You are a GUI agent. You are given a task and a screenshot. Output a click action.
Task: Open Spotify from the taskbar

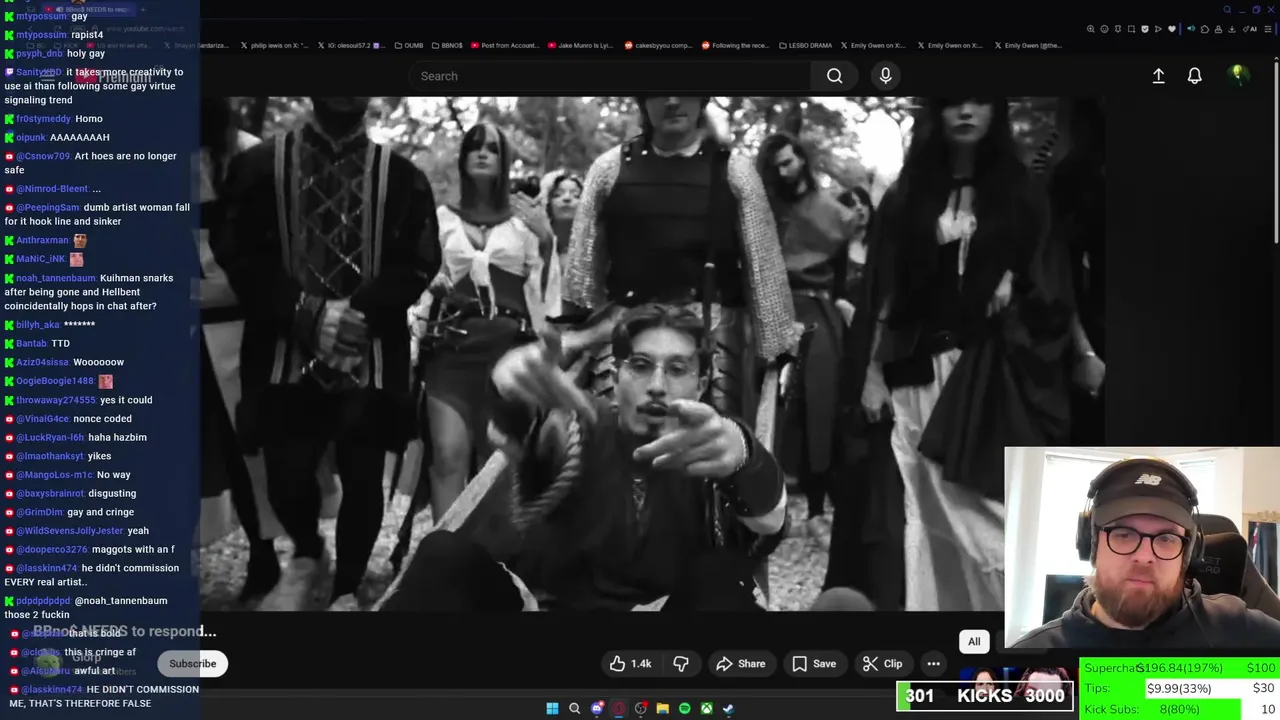[x=684, y=708]
